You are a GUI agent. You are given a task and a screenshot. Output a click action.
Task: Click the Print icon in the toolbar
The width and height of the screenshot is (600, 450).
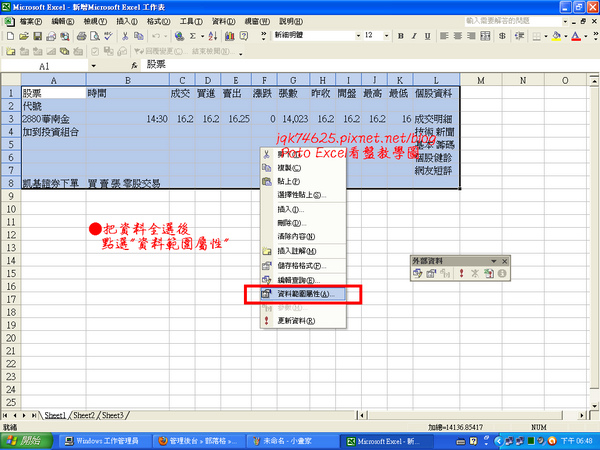(81, 36)
